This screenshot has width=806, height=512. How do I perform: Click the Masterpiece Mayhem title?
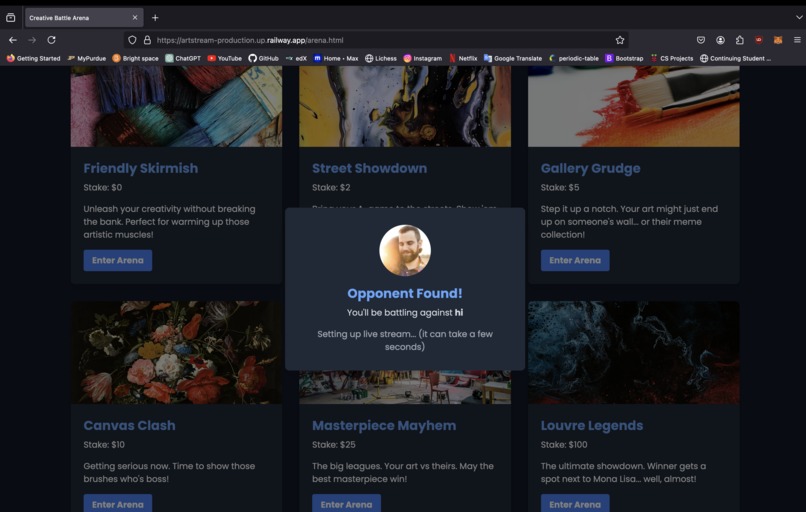tap(384, 426)
